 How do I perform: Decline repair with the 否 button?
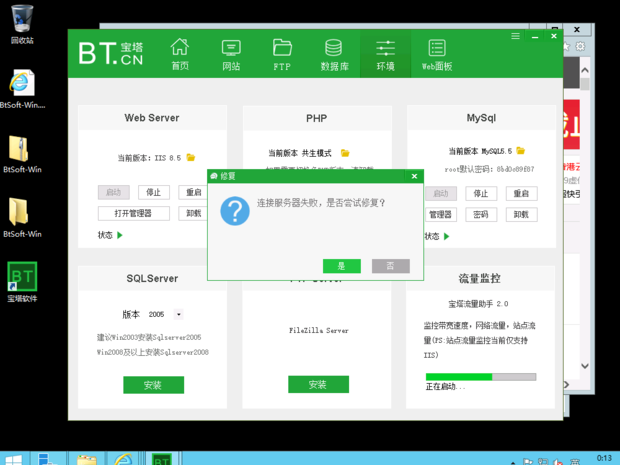pos(391,266)
